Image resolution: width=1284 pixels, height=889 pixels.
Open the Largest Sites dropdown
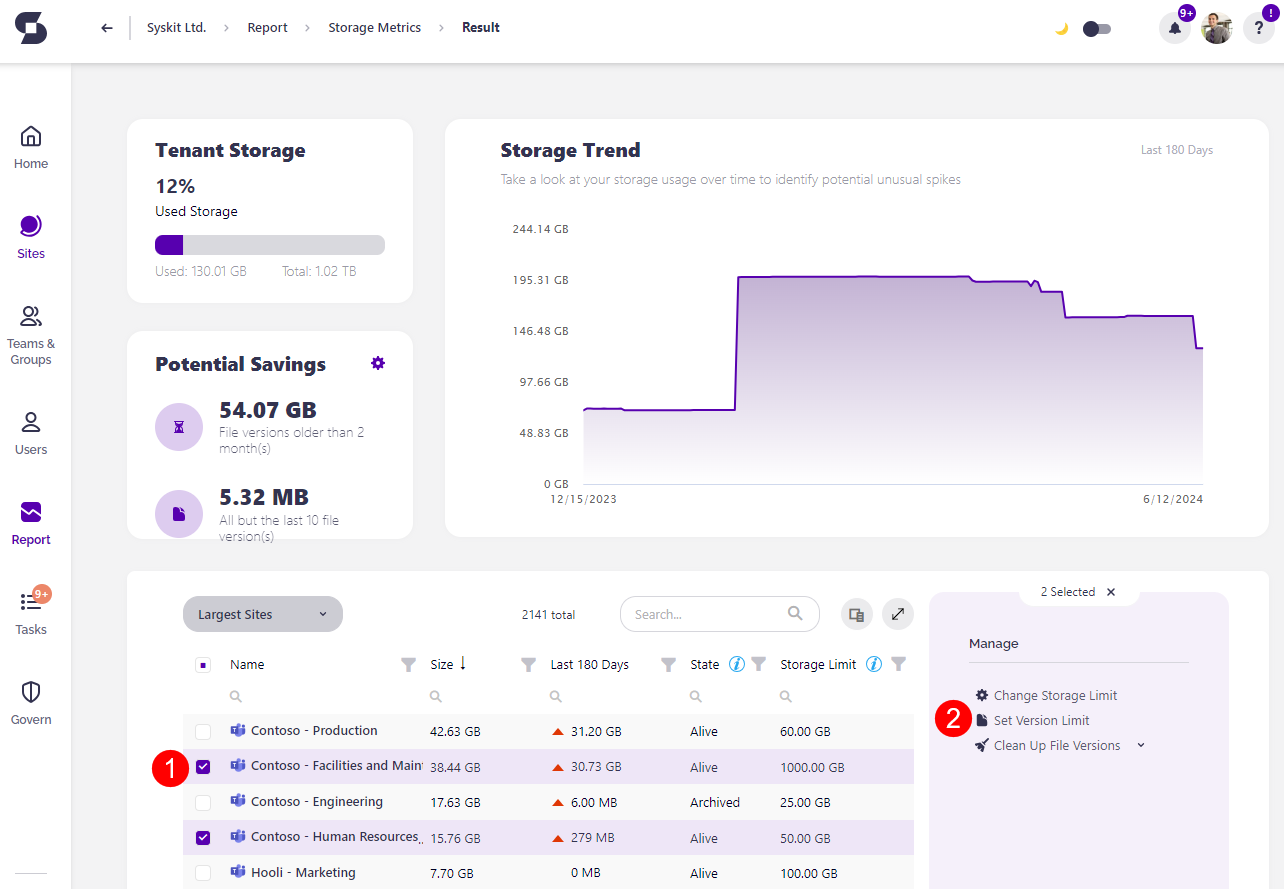pyautogui.click(x=262, y=613)
